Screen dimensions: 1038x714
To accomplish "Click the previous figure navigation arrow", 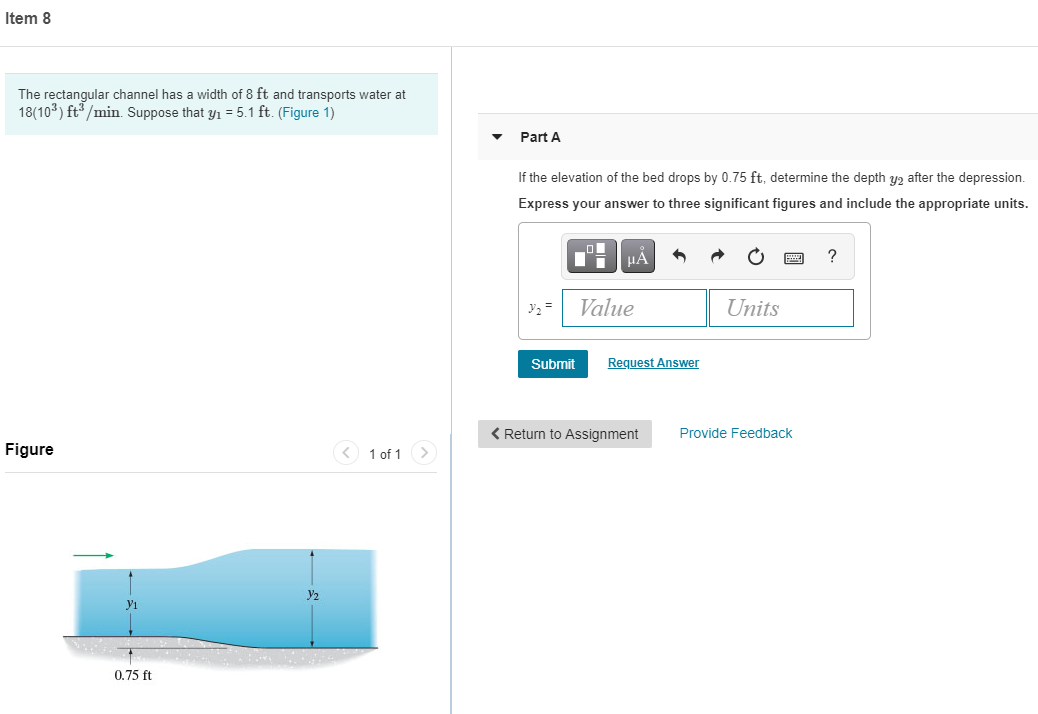I will pos(346,452).
